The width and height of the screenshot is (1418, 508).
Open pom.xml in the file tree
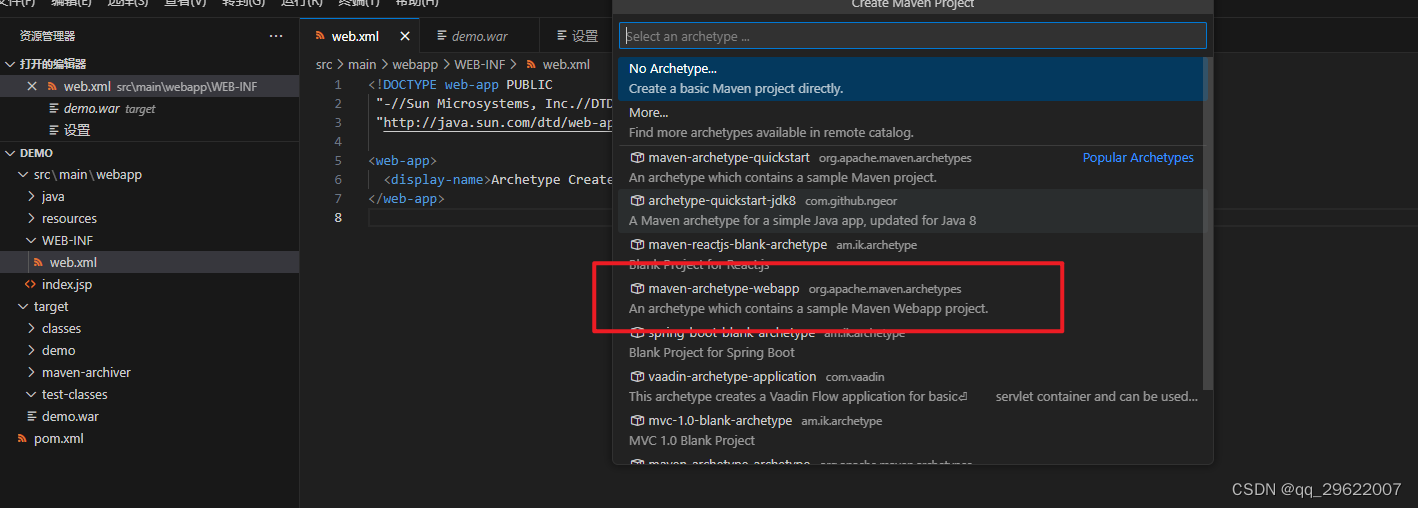click(149, 439)
